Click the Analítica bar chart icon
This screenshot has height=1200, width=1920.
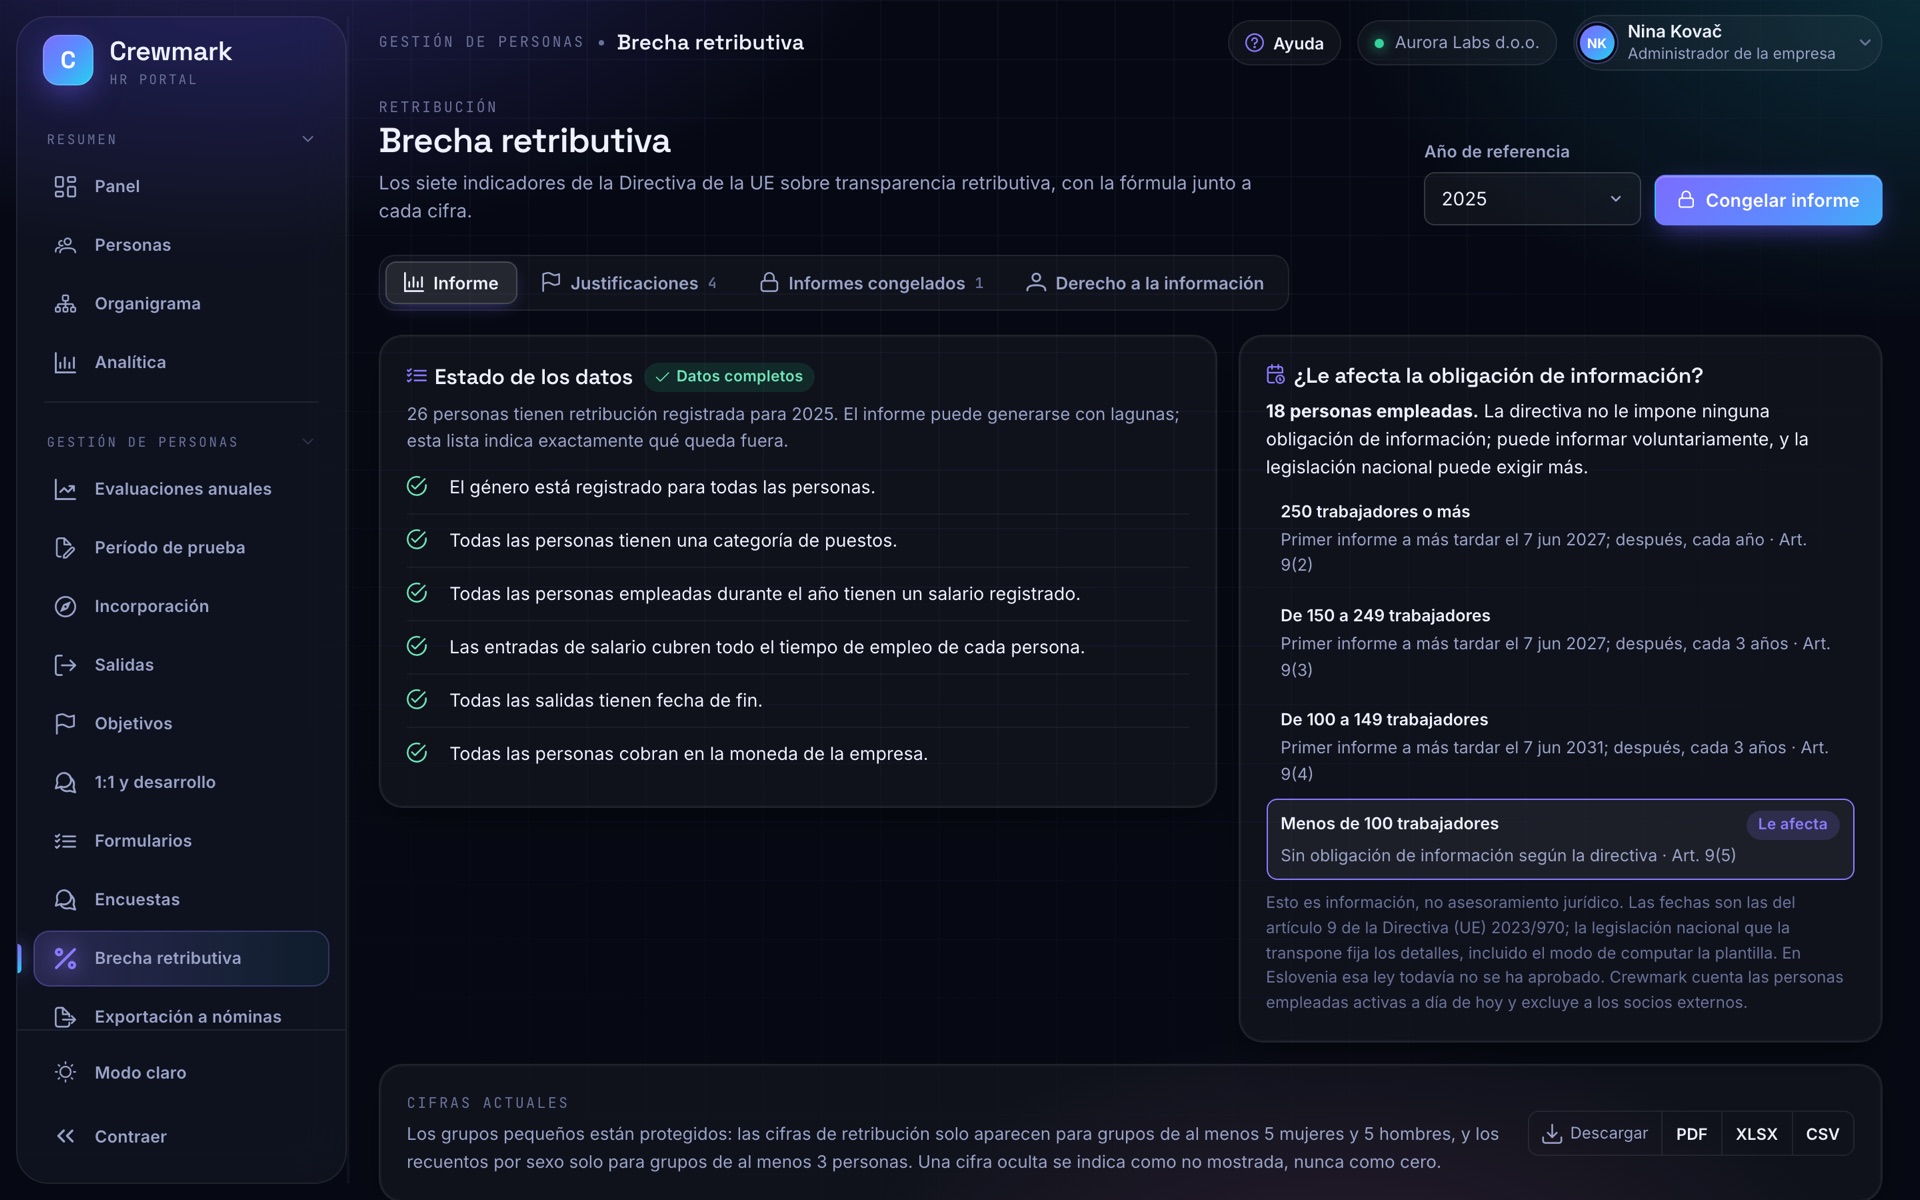[65, 363]
